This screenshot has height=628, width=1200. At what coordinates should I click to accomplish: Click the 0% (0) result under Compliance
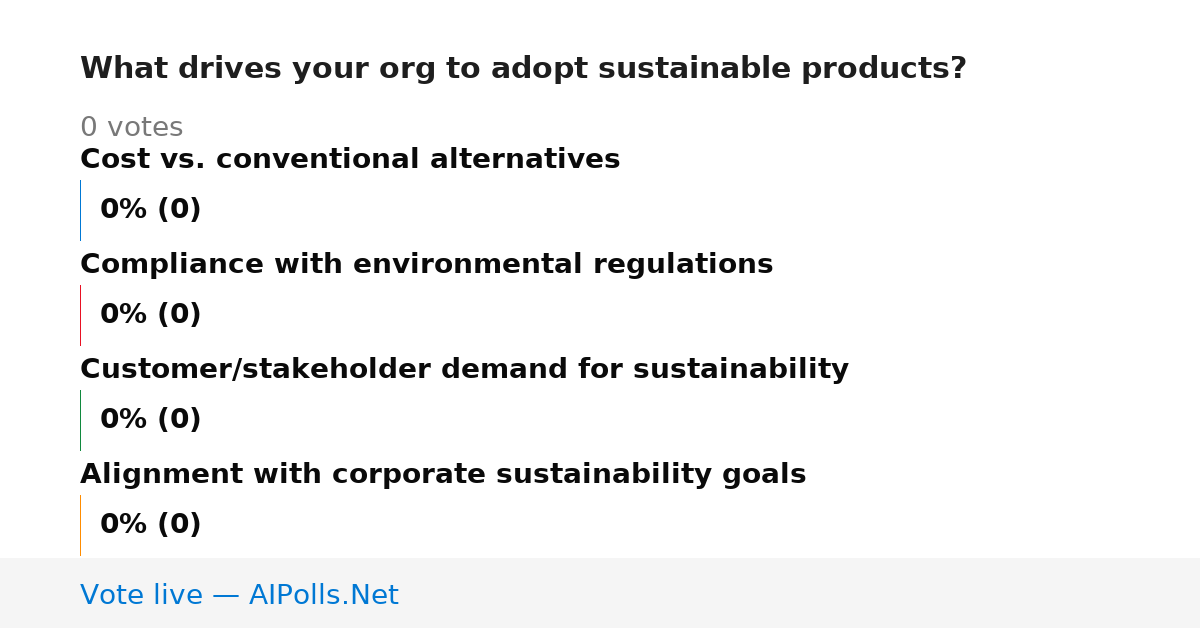[150, 315]
